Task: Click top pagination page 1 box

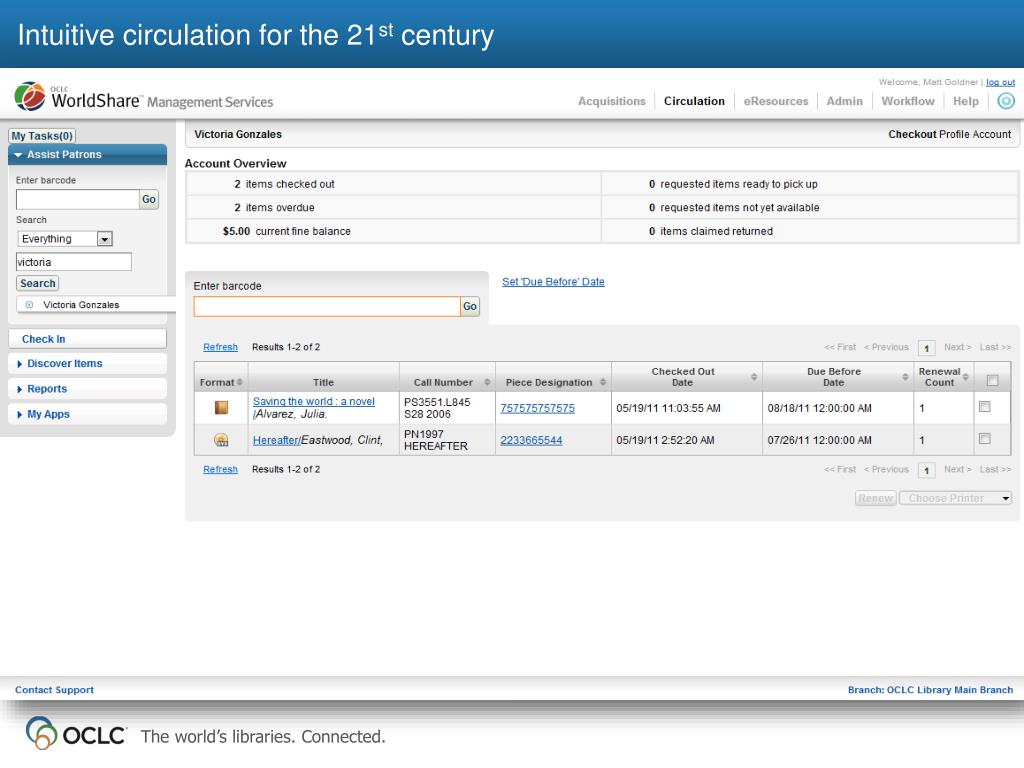Action: click(926, 347)
